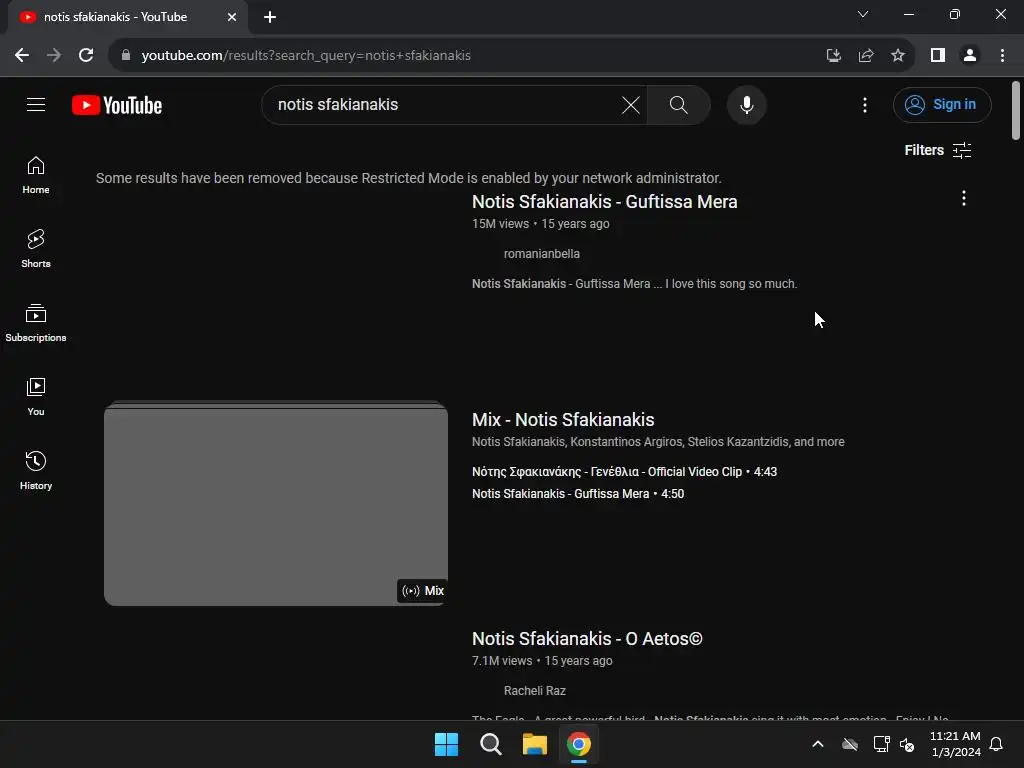This screenshot has height=768, width=1024.
Task: Open File Explorer from the taskbar
Action: click(534, 744)
